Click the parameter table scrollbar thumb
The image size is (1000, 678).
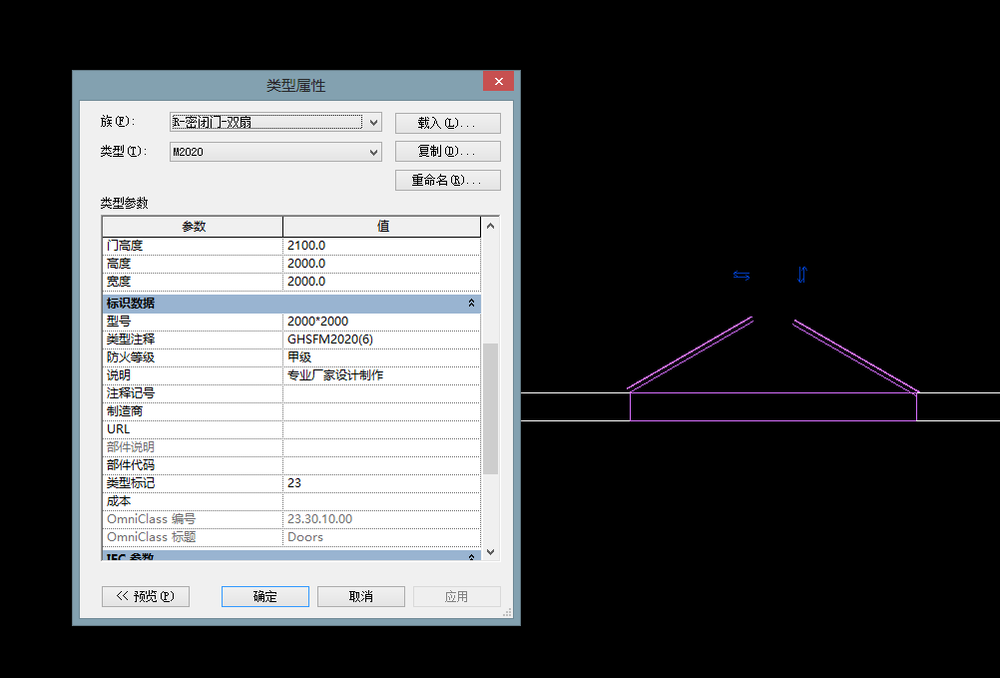490,408
